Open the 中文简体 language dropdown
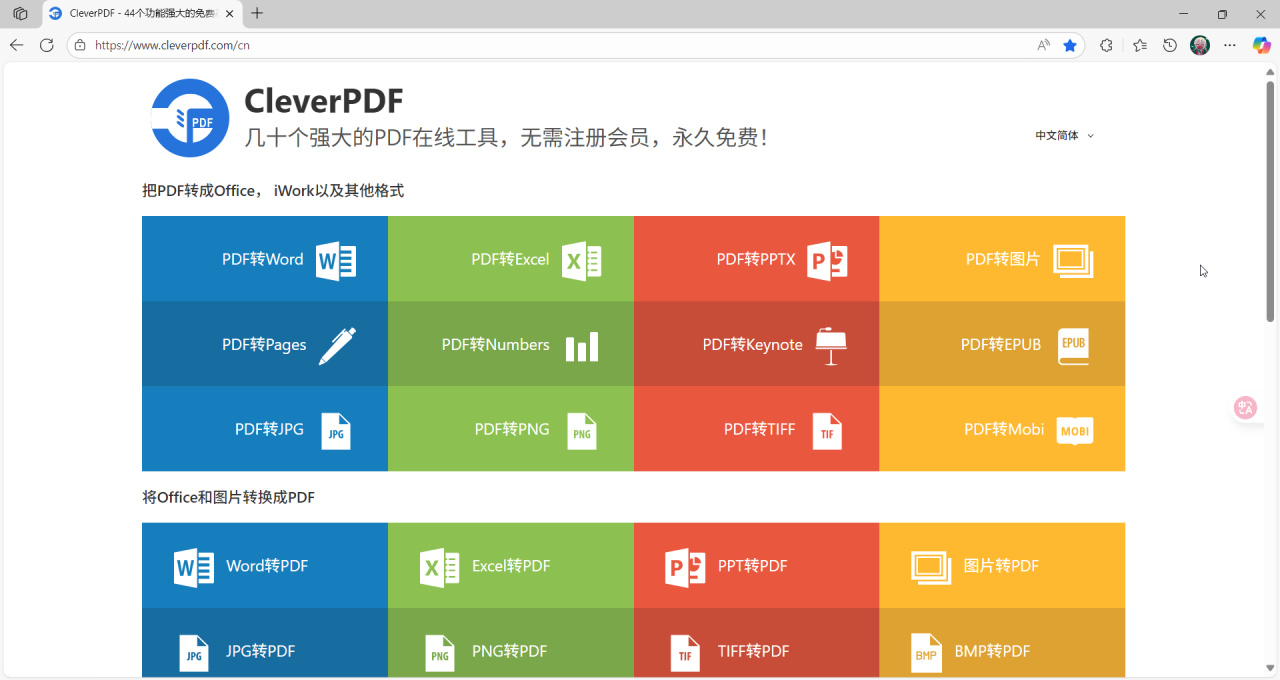Screen dimensions: 1280x680 (x=1065, y=135)
